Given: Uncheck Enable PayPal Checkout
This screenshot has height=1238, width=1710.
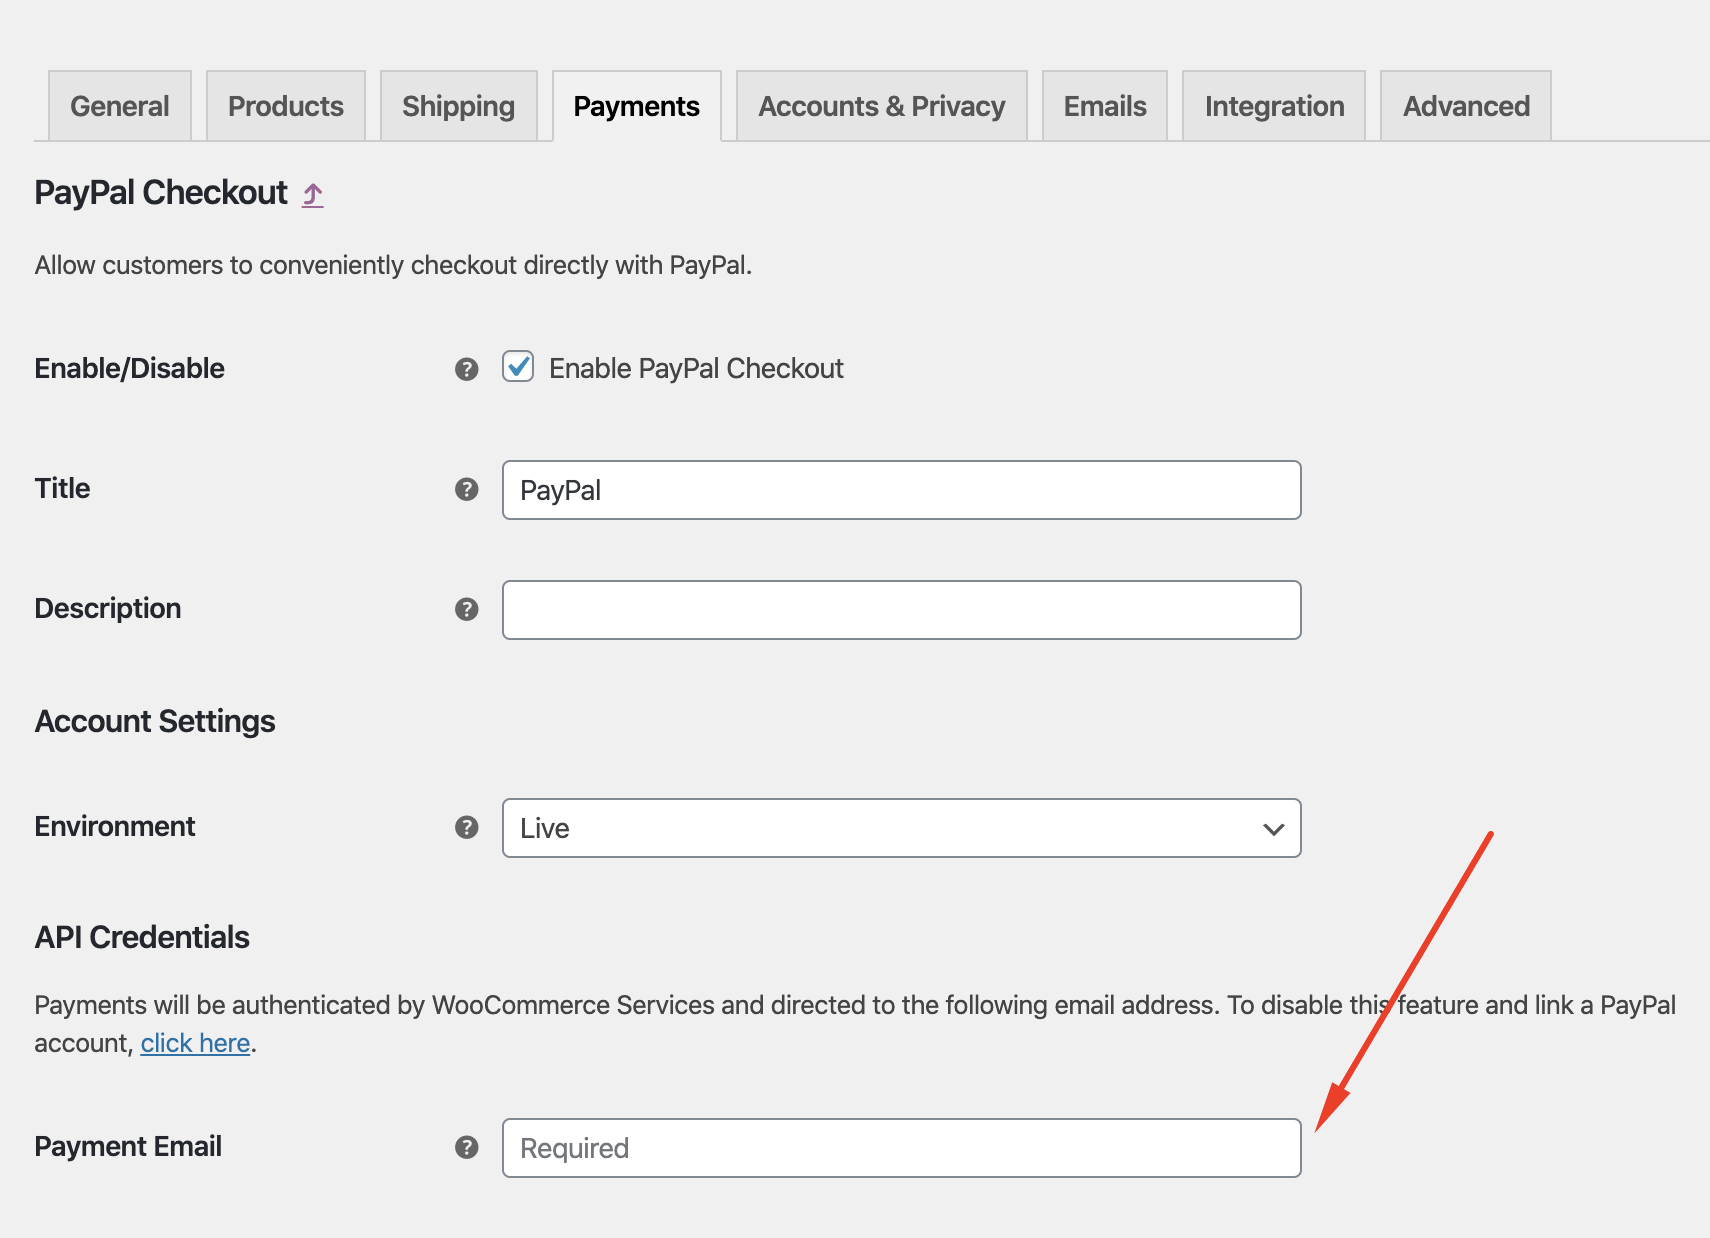Looking at the screenshot, I should click(x=517, y=369).
